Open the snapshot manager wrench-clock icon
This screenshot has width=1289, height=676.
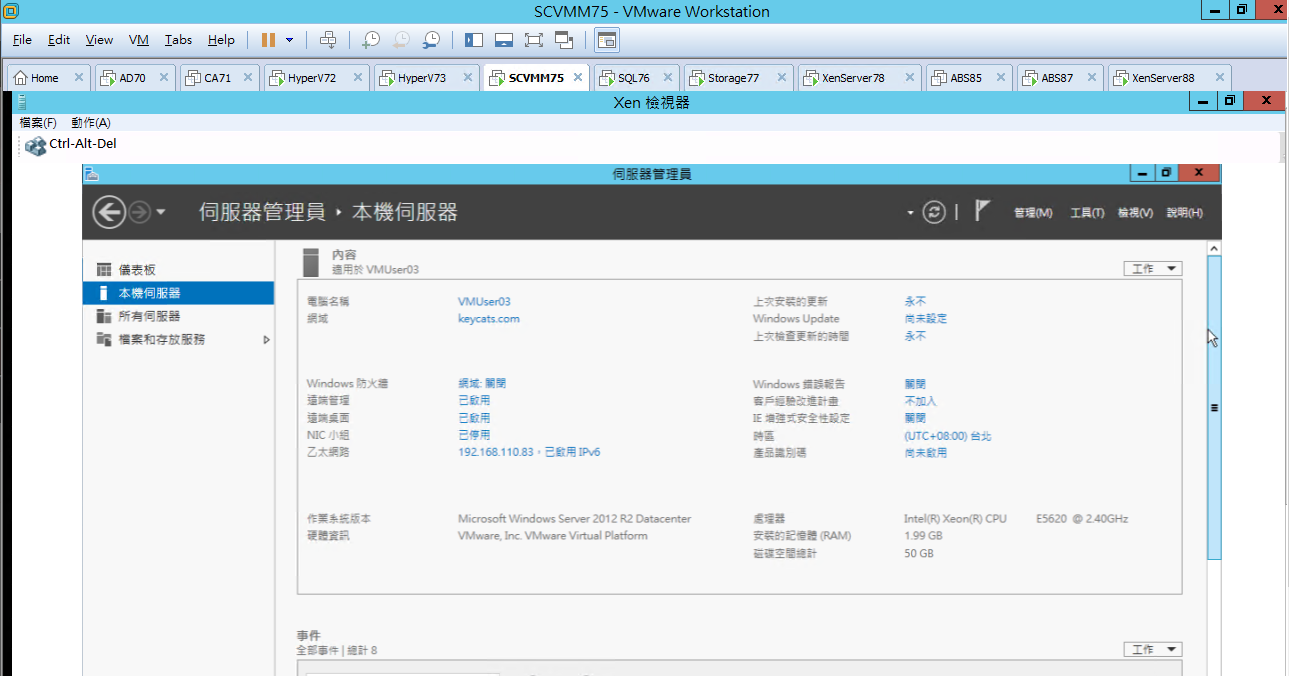coord(431,40)
